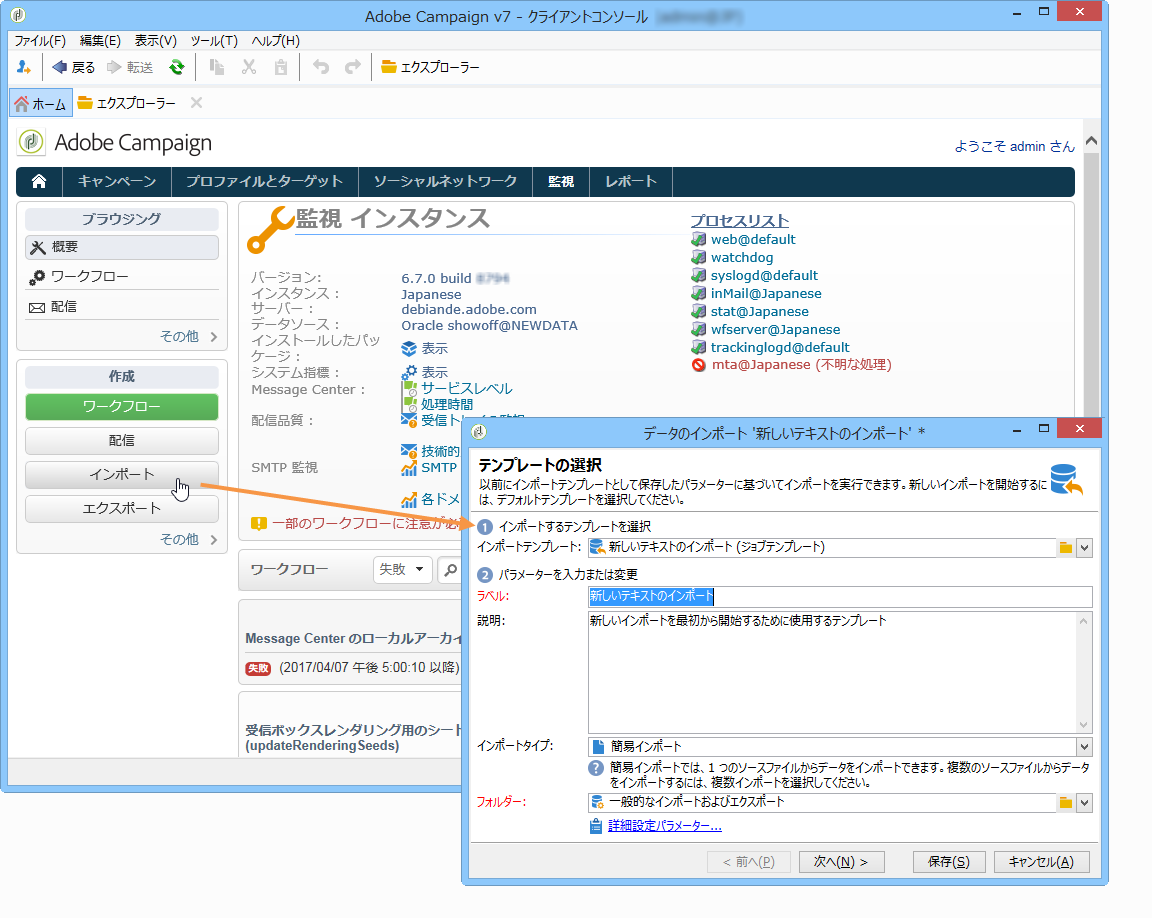1152x918 pixels.
Task: Select 概要 in browsing panel
Action: [x=122, y=247]
